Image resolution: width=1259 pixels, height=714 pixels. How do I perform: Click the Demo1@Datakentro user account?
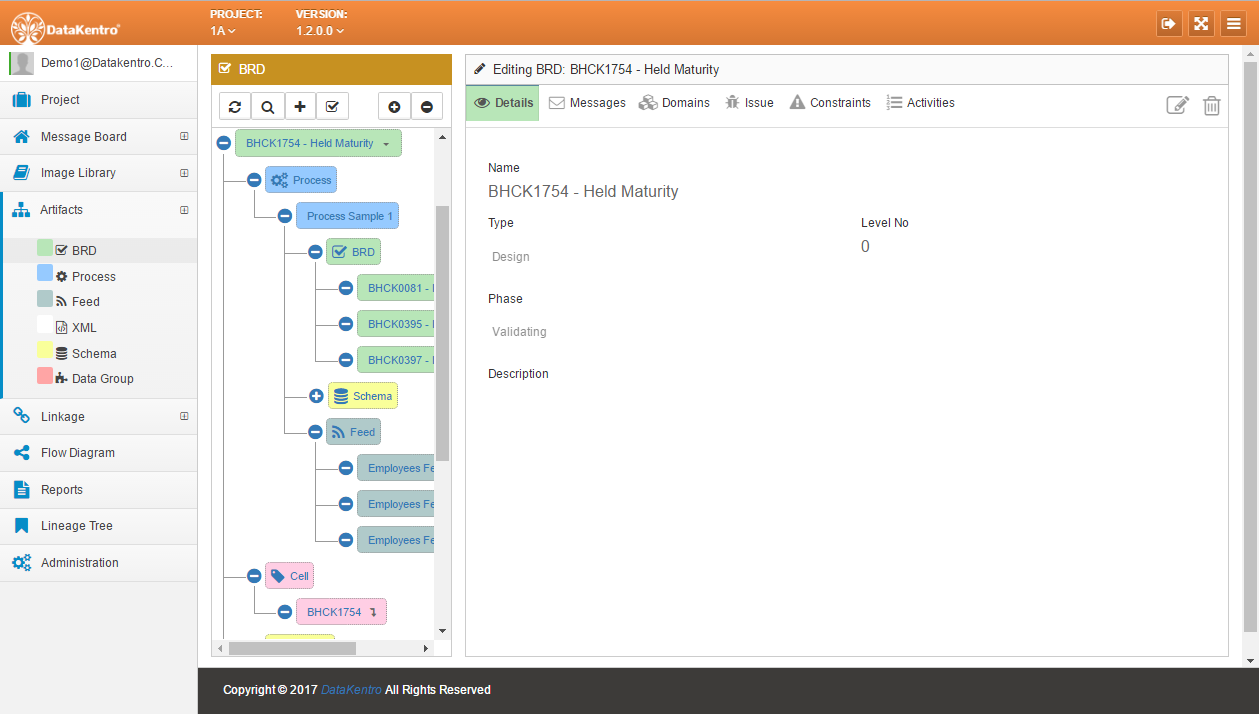coord(99,63)
